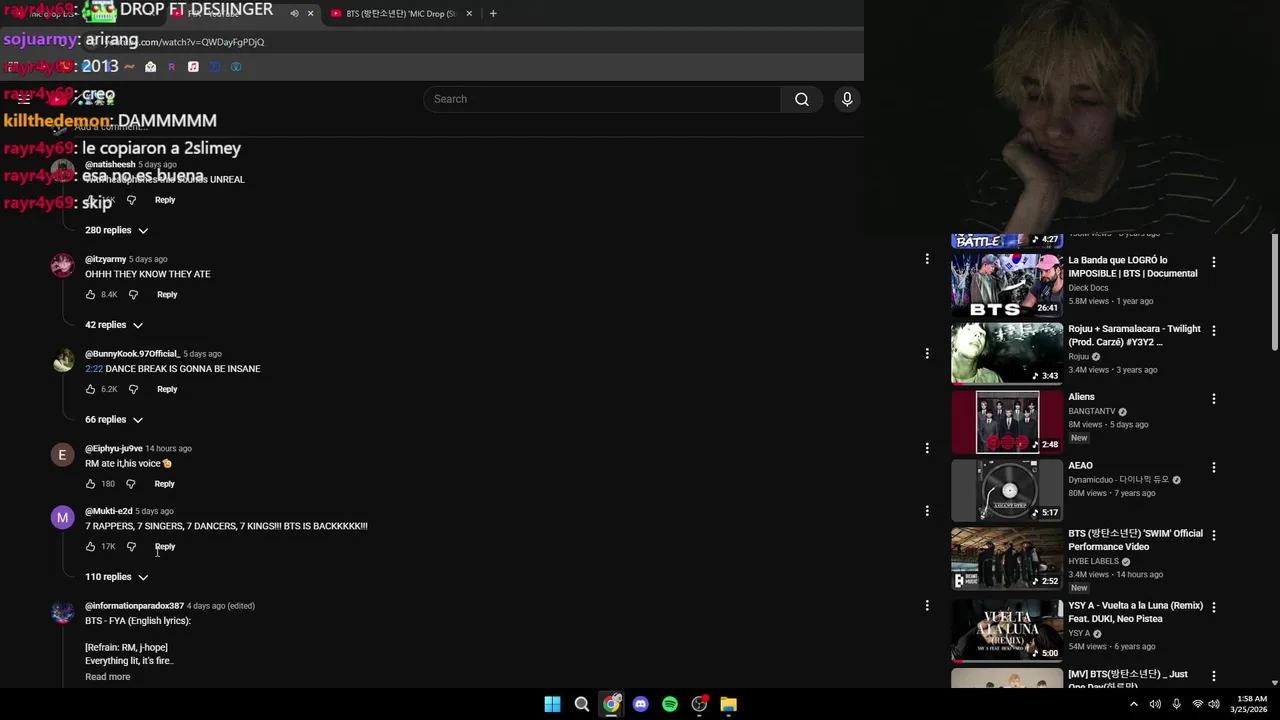1280x720 pixels.
Task: Close the BTS MIC Drop tab
Action: click(469, 14)
